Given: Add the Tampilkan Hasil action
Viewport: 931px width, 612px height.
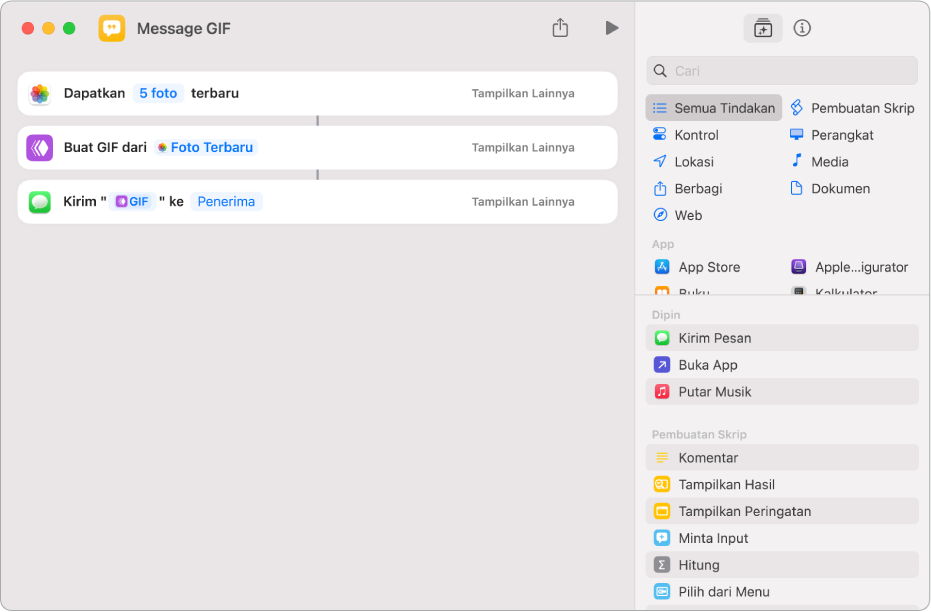Looking at the screenshot, I should tap(782, 484).
